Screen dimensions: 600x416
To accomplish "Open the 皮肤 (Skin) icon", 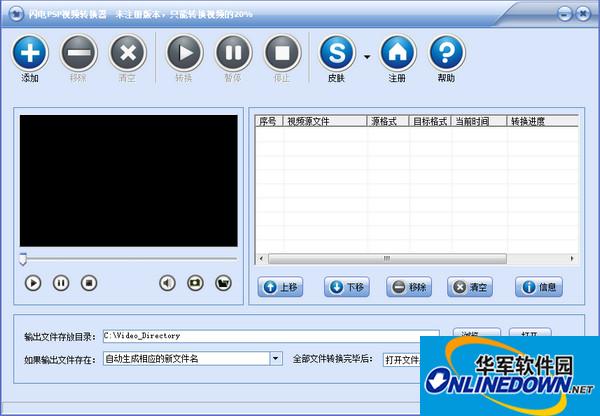I will (x=337, y=52).
